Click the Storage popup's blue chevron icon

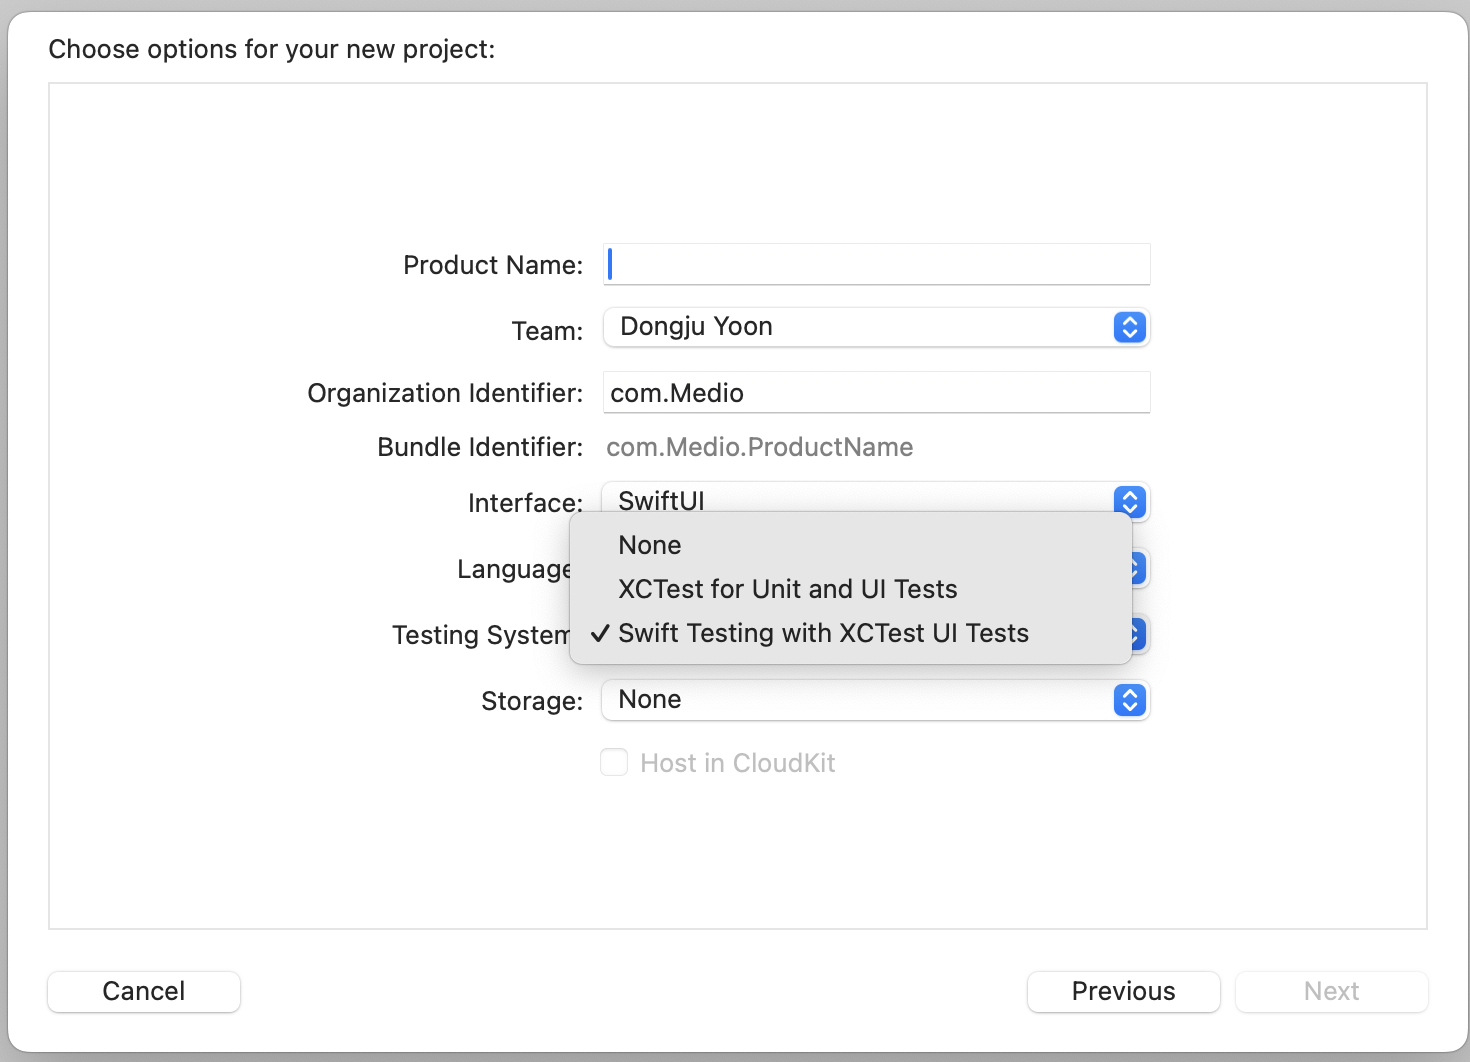(x=1129, y=700)
